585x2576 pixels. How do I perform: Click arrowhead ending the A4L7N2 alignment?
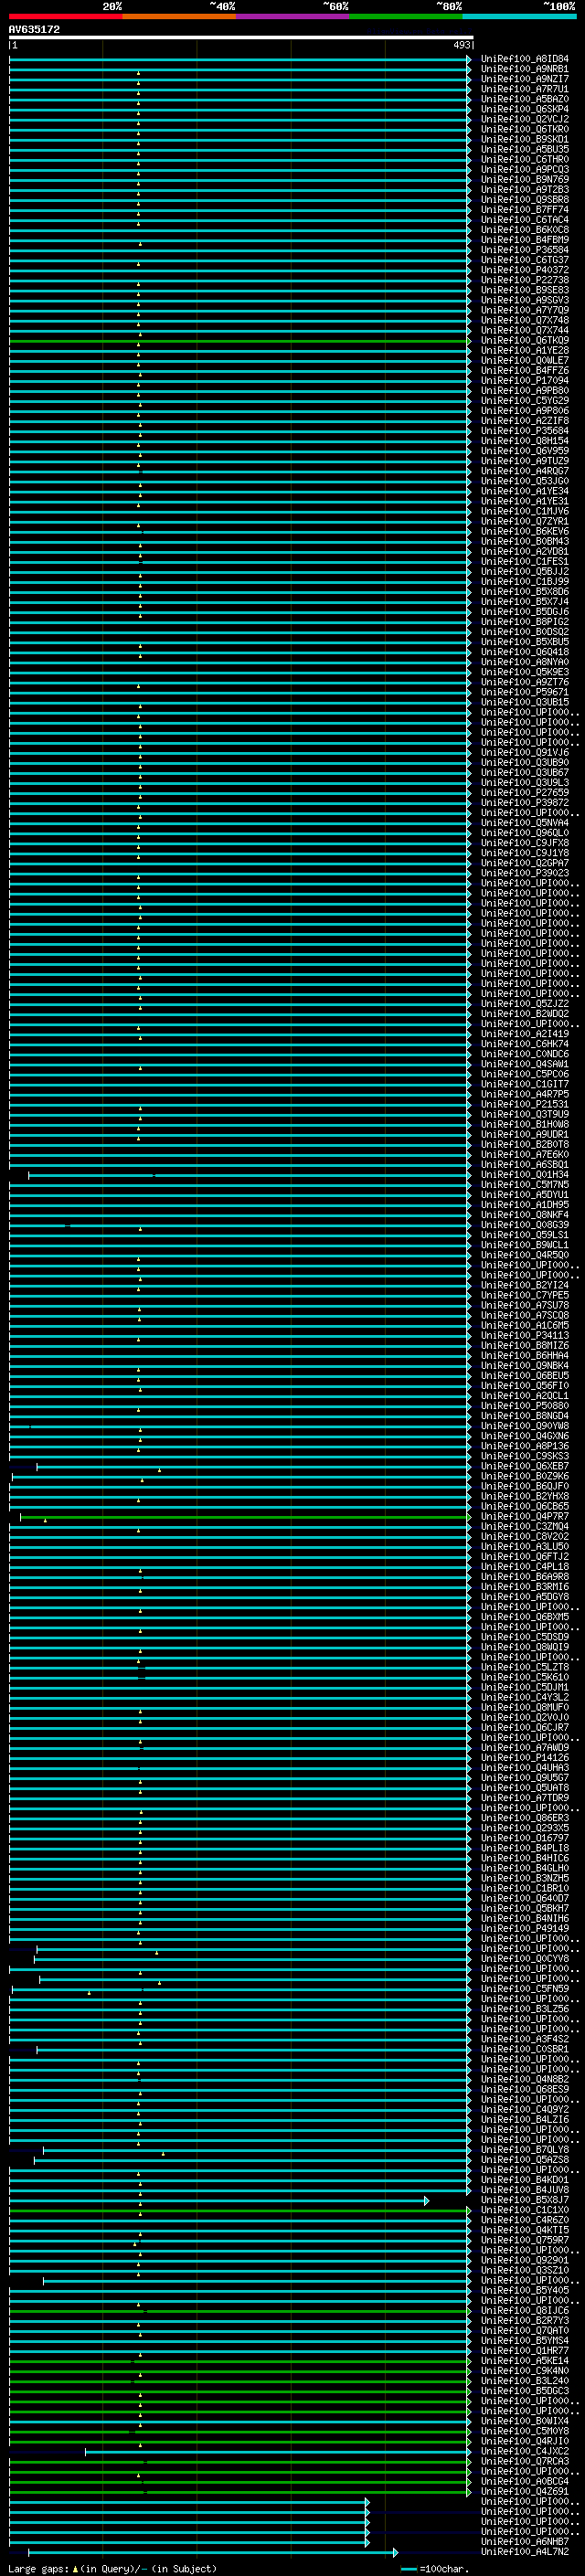click(x=396, y=2552)
